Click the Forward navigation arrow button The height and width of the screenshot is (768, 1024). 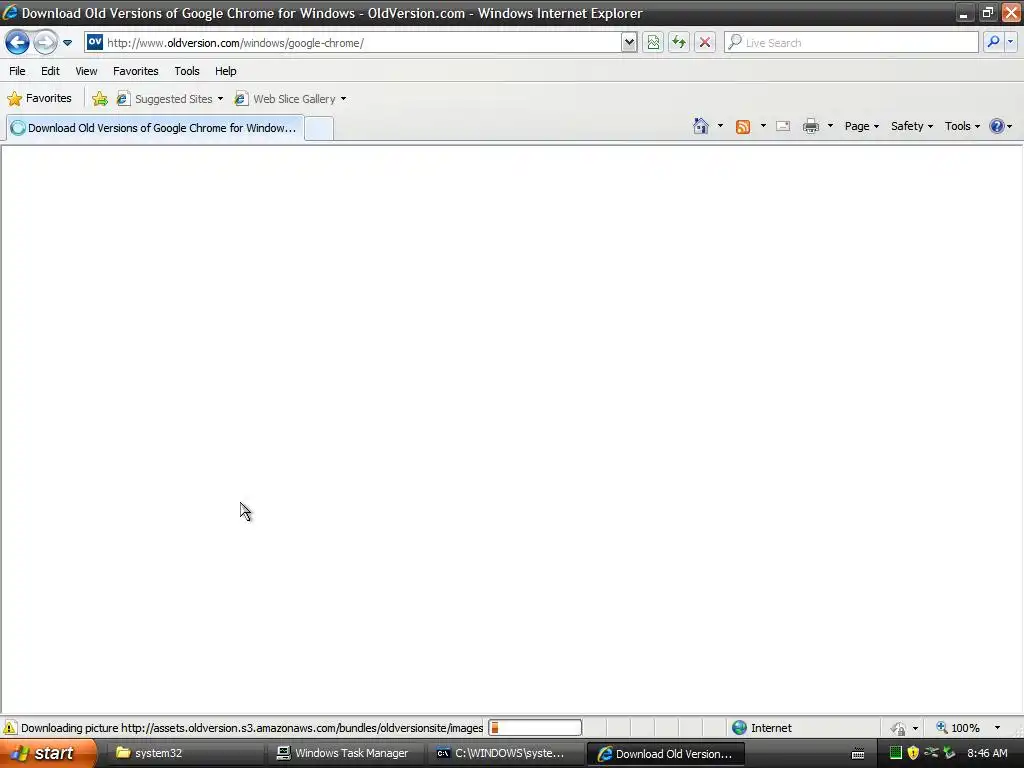click(x=45, y=43)
